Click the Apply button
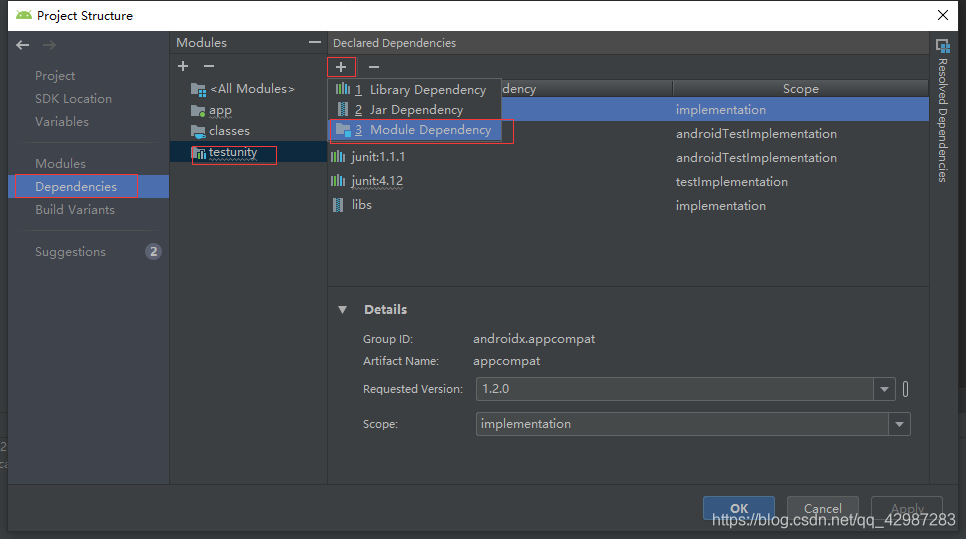Viewport: 966px width, 539px height. tap(907, 508)
